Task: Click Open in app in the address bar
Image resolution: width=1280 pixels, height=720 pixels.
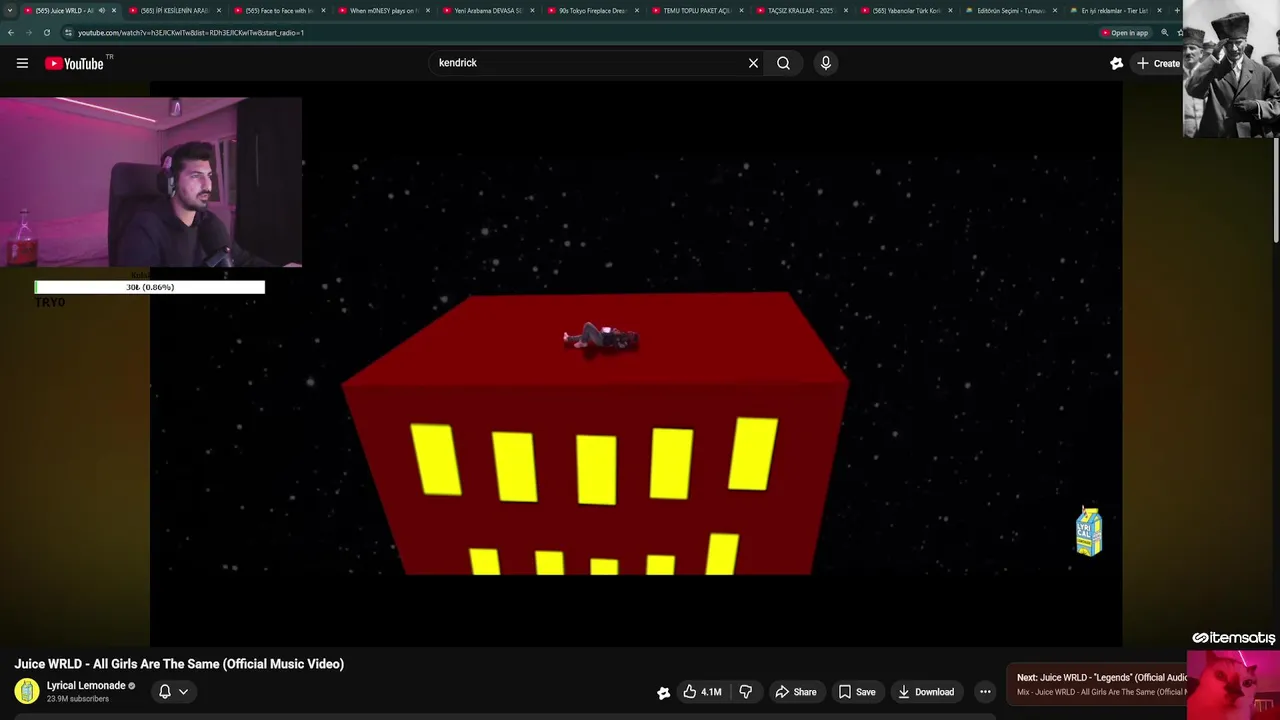Action: (1124, 33)
